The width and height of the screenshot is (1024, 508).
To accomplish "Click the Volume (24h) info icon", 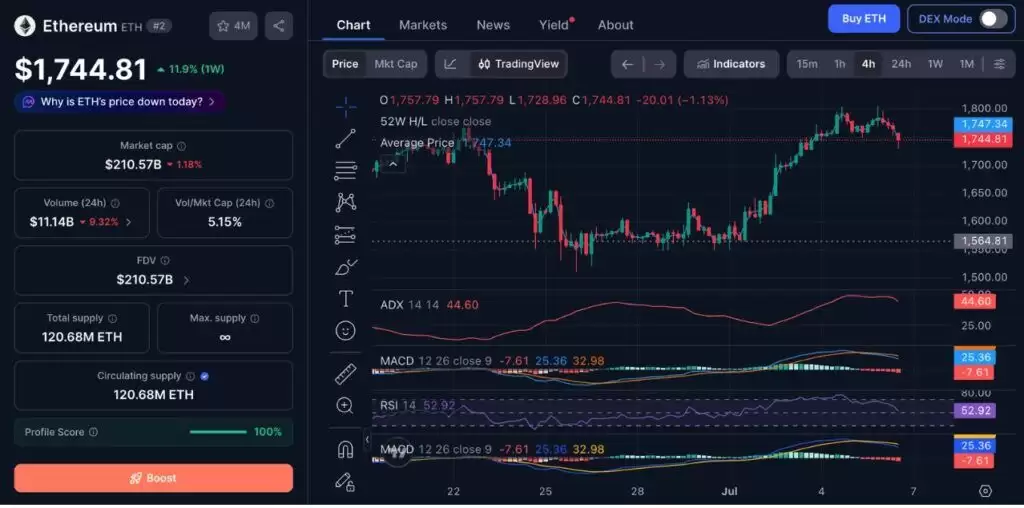I will (116, 204).
